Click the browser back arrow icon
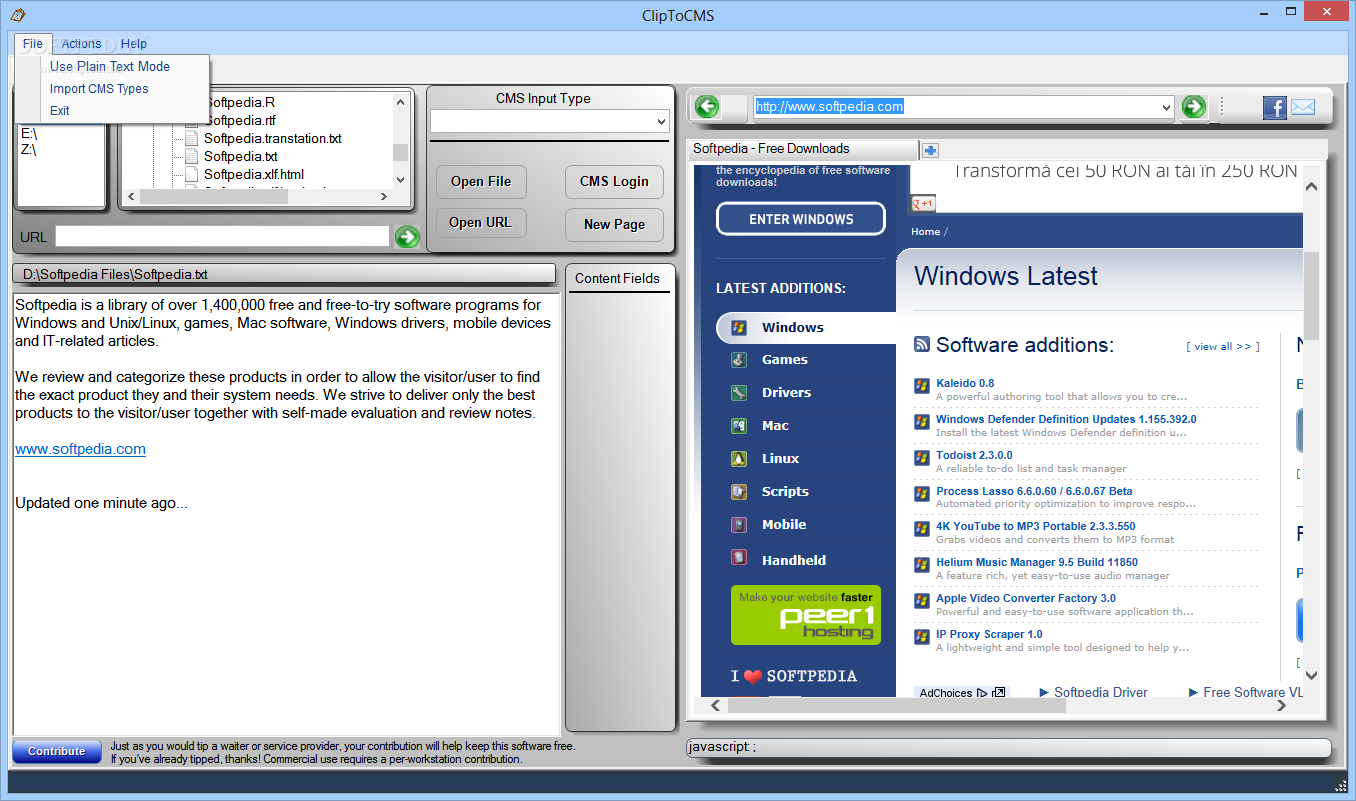Viewport: 1356px width, 801px height. click(x=707, y=107)
